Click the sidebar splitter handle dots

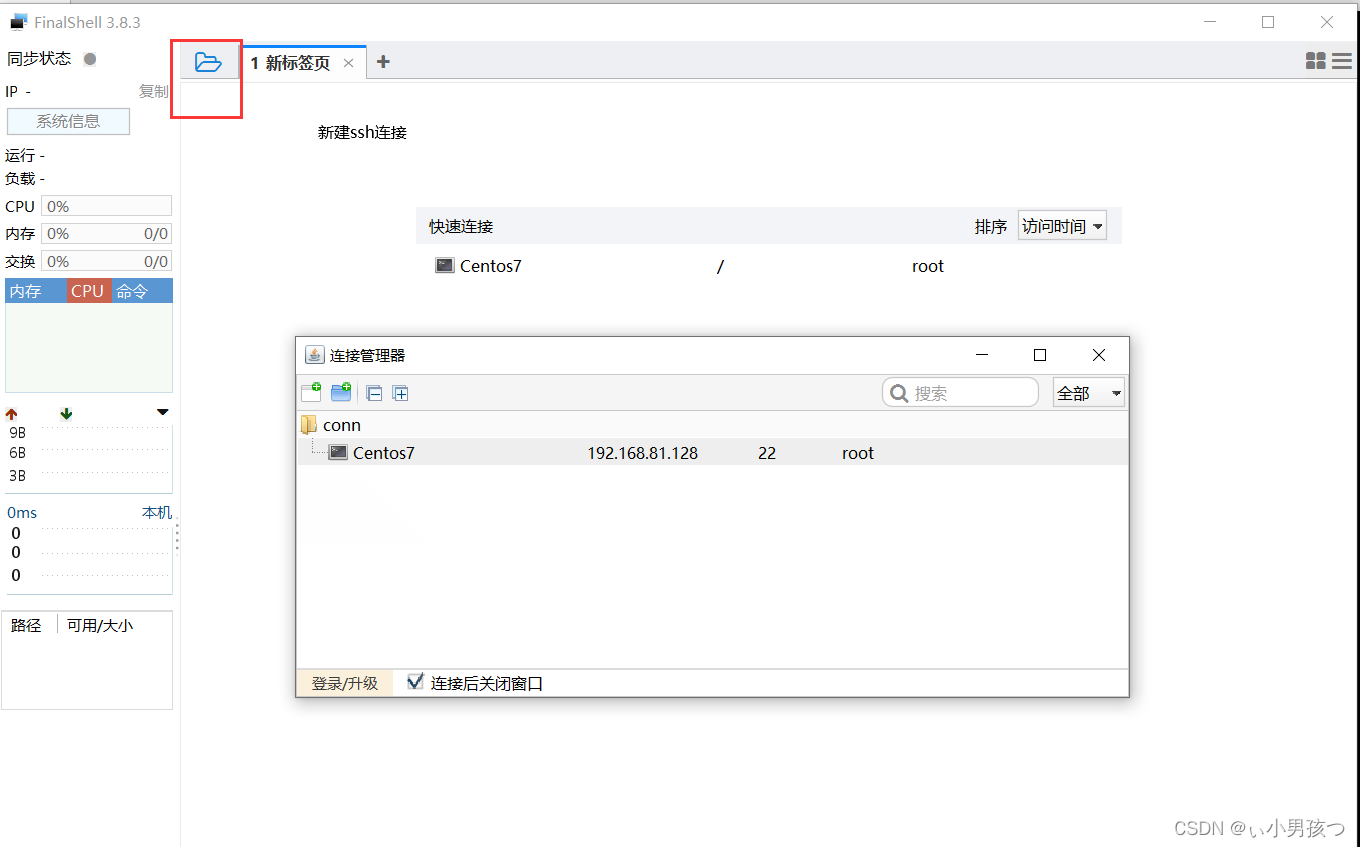[177, 536]
